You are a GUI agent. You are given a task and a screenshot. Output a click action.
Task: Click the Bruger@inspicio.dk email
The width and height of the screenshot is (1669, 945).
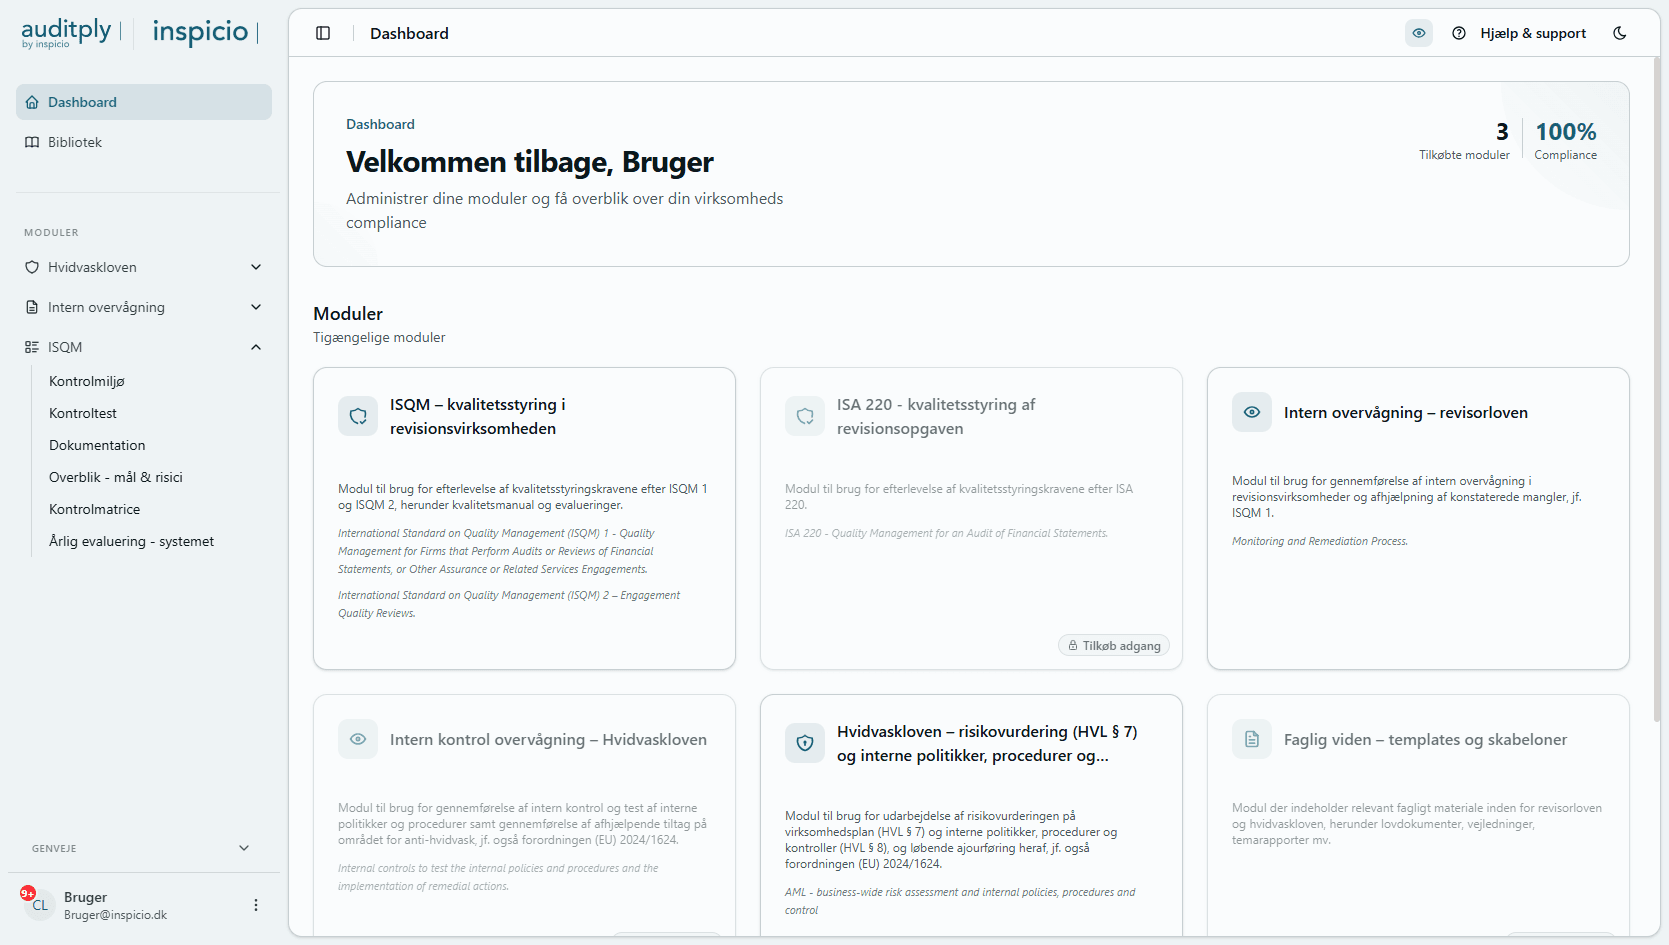coord(115,915)
